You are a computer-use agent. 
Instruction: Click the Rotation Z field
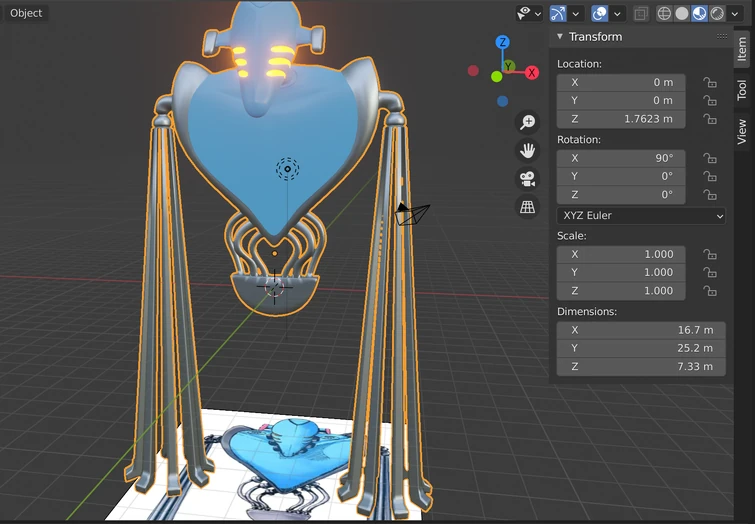click(621, 195)
